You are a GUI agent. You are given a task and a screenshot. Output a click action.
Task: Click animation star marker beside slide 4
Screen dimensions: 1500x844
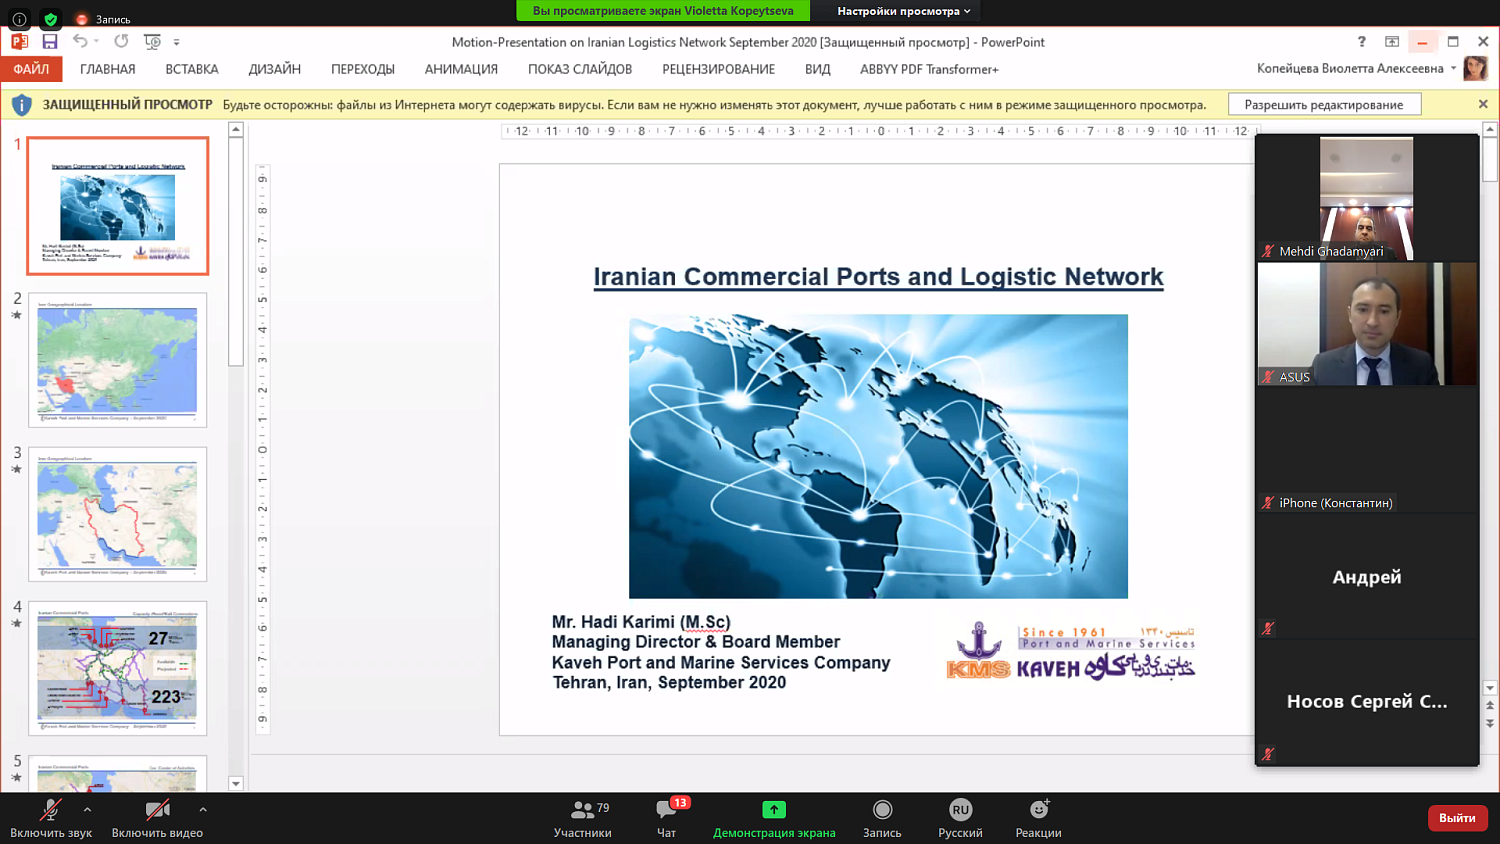click(x=17, y=624)
